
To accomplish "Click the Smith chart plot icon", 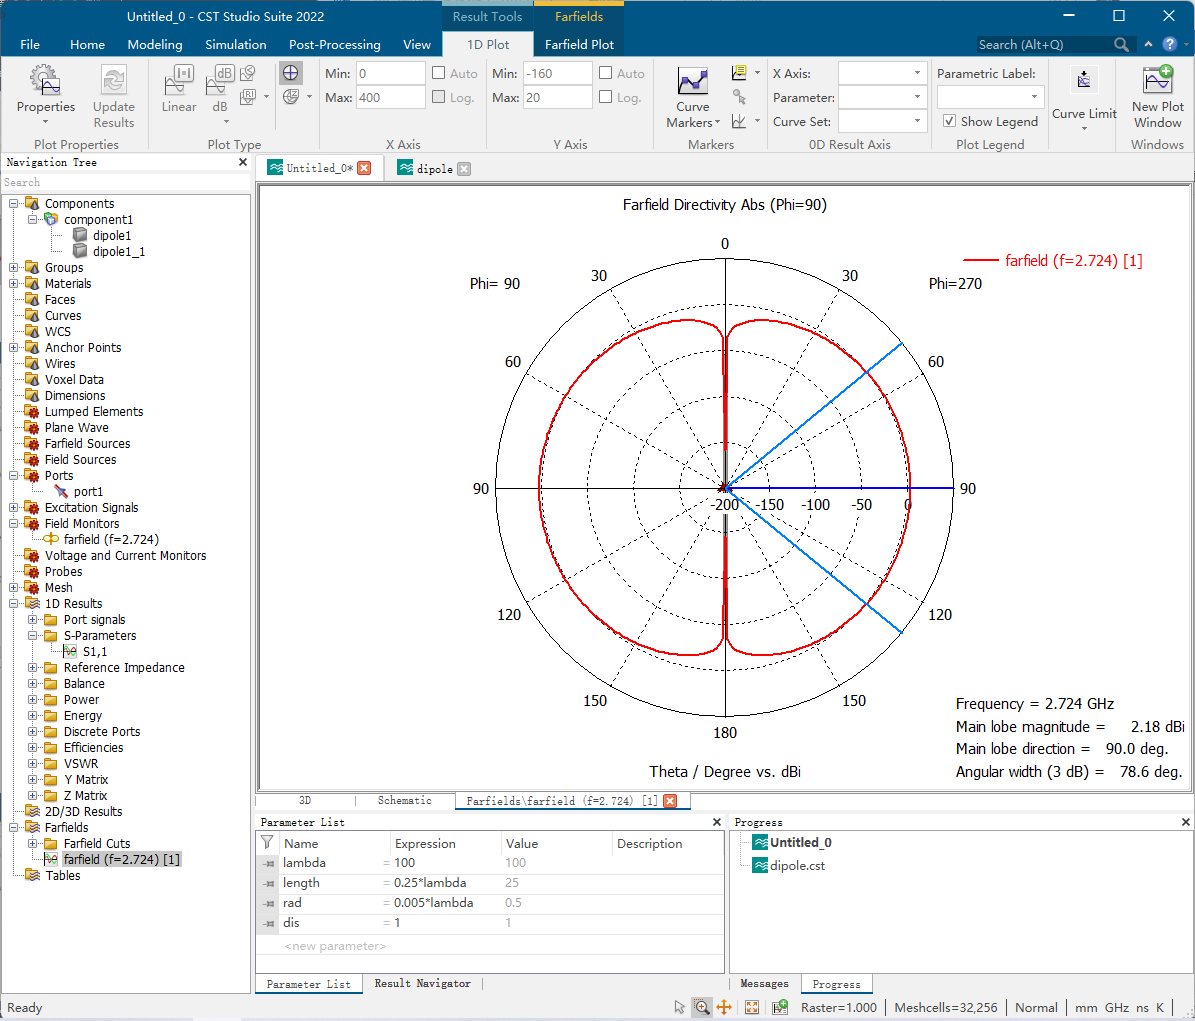I will pos(290,97).
